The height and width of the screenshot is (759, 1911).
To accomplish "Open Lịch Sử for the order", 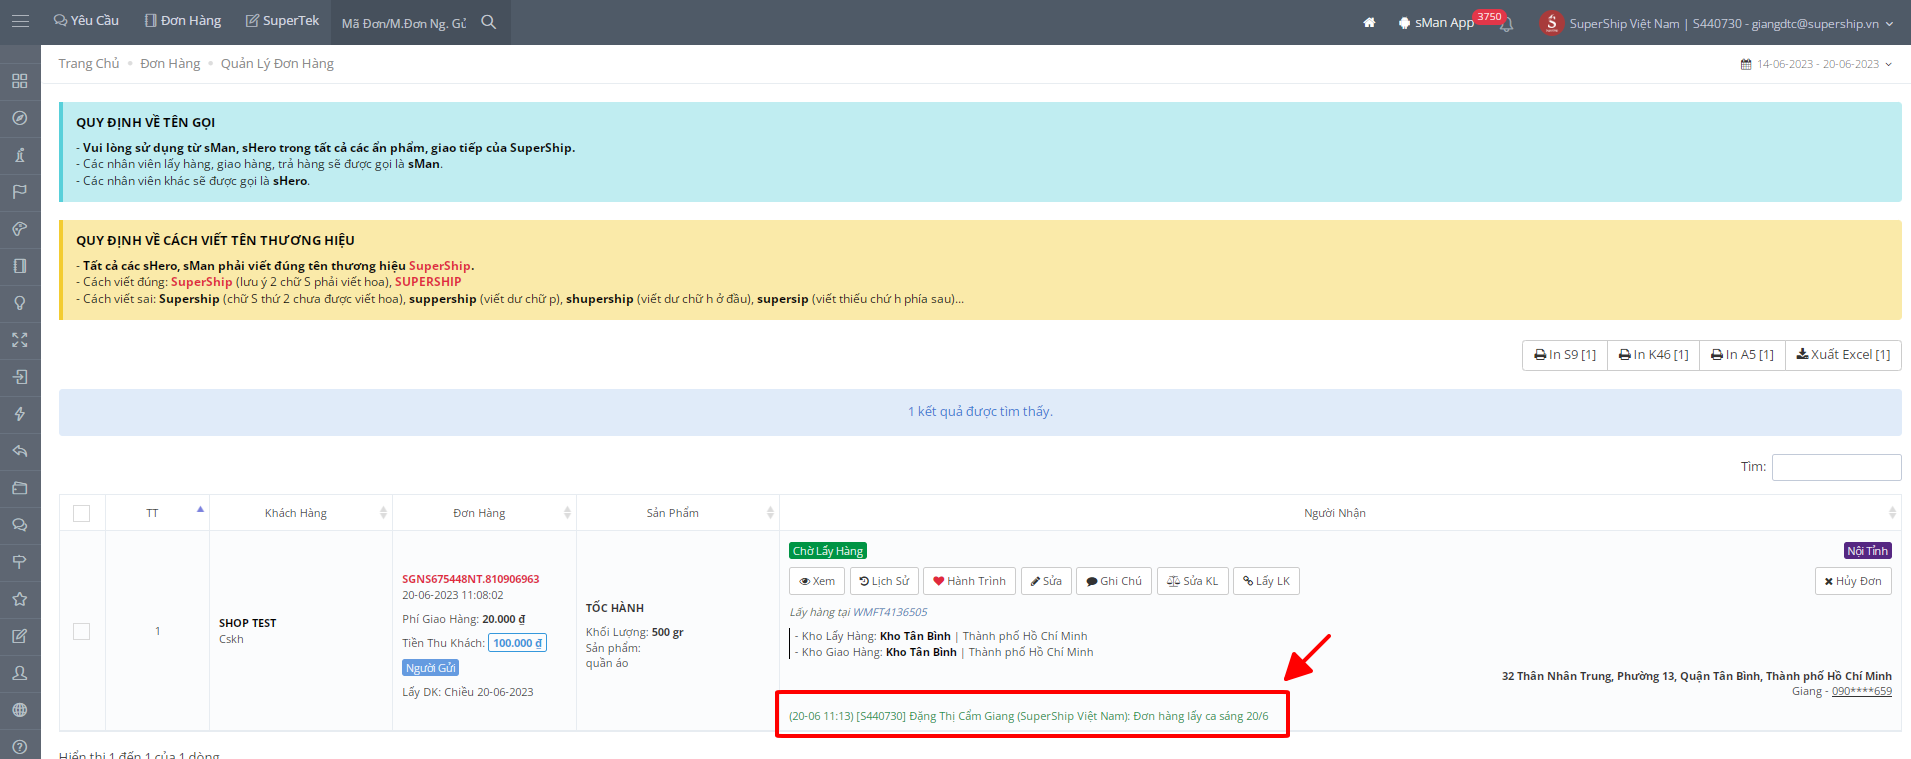I will point(884,581).
